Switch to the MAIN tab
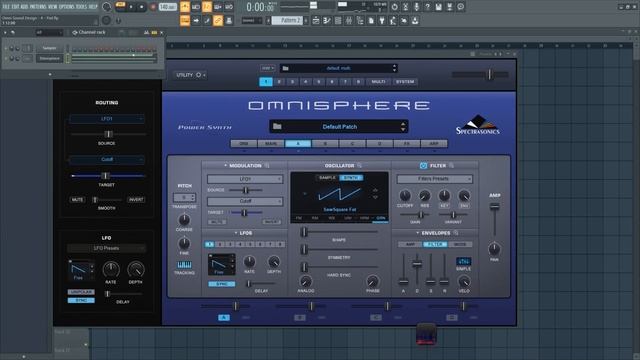The height and width of the screenshot is (360, 640). pyautogui.click(x=271, y=144)
